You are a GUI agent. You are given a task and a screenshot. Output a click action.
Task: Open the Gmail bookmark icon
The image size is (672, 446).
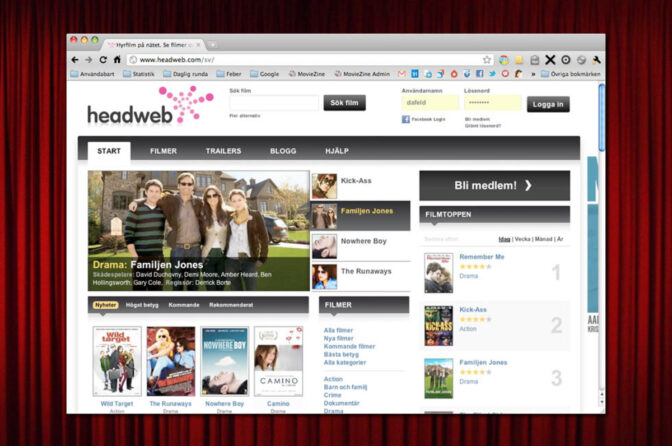tap(402, 74)
